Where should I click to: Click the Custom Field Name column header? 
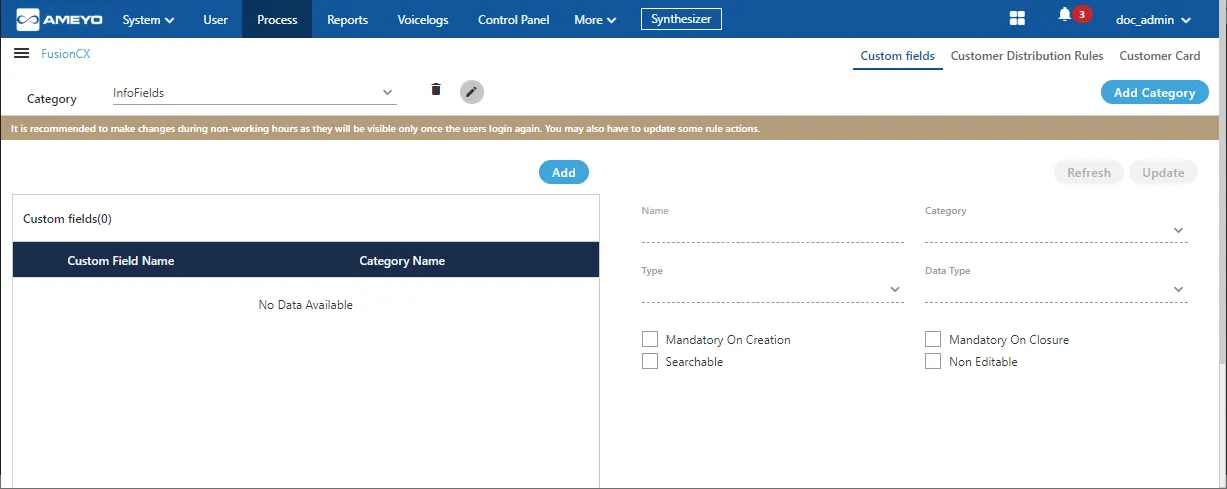121,260
